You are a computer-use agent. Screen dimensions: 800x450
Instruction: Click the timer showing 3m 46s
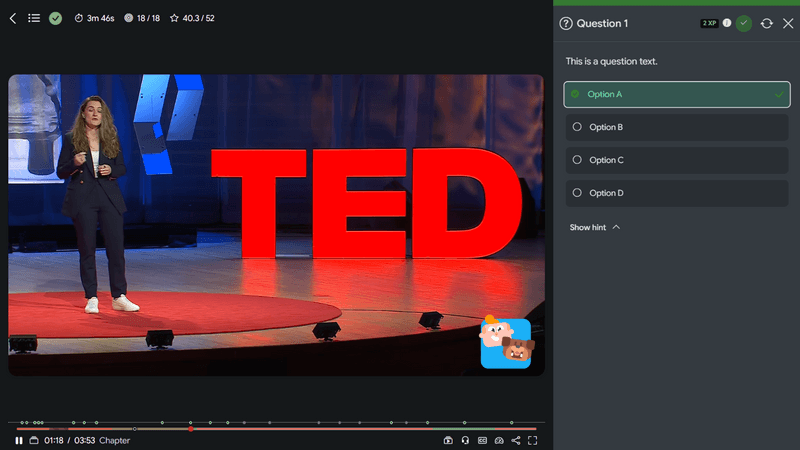(94, 18)
